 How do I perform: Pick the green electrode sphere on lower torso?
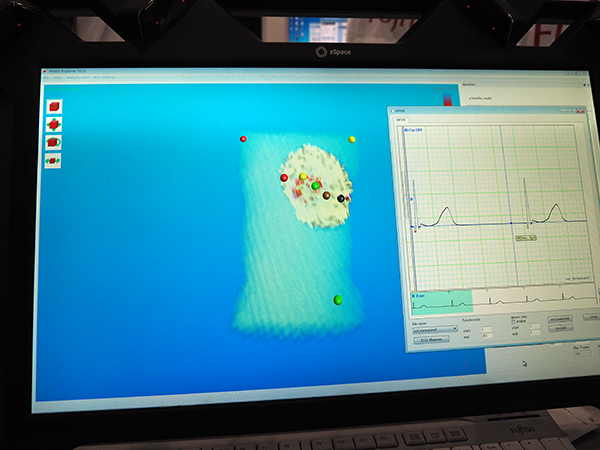click(x=338, y=299)
